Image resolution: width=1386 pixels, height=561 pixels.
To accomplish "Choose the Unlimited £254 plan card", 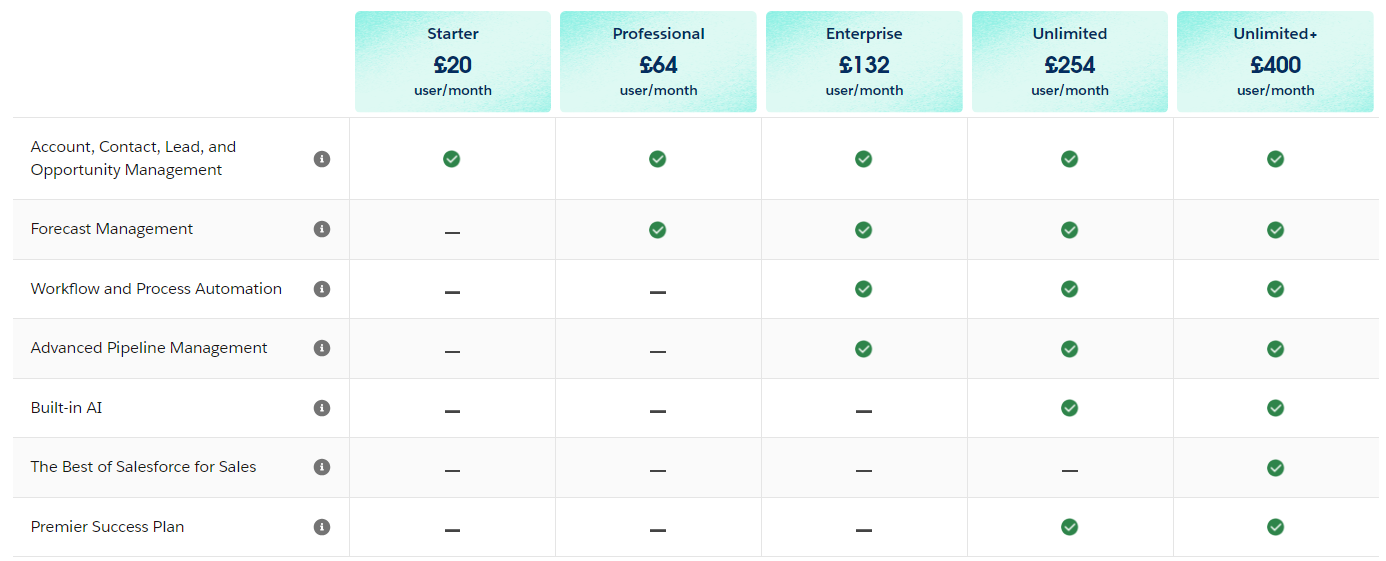I will coord(1070,62).
